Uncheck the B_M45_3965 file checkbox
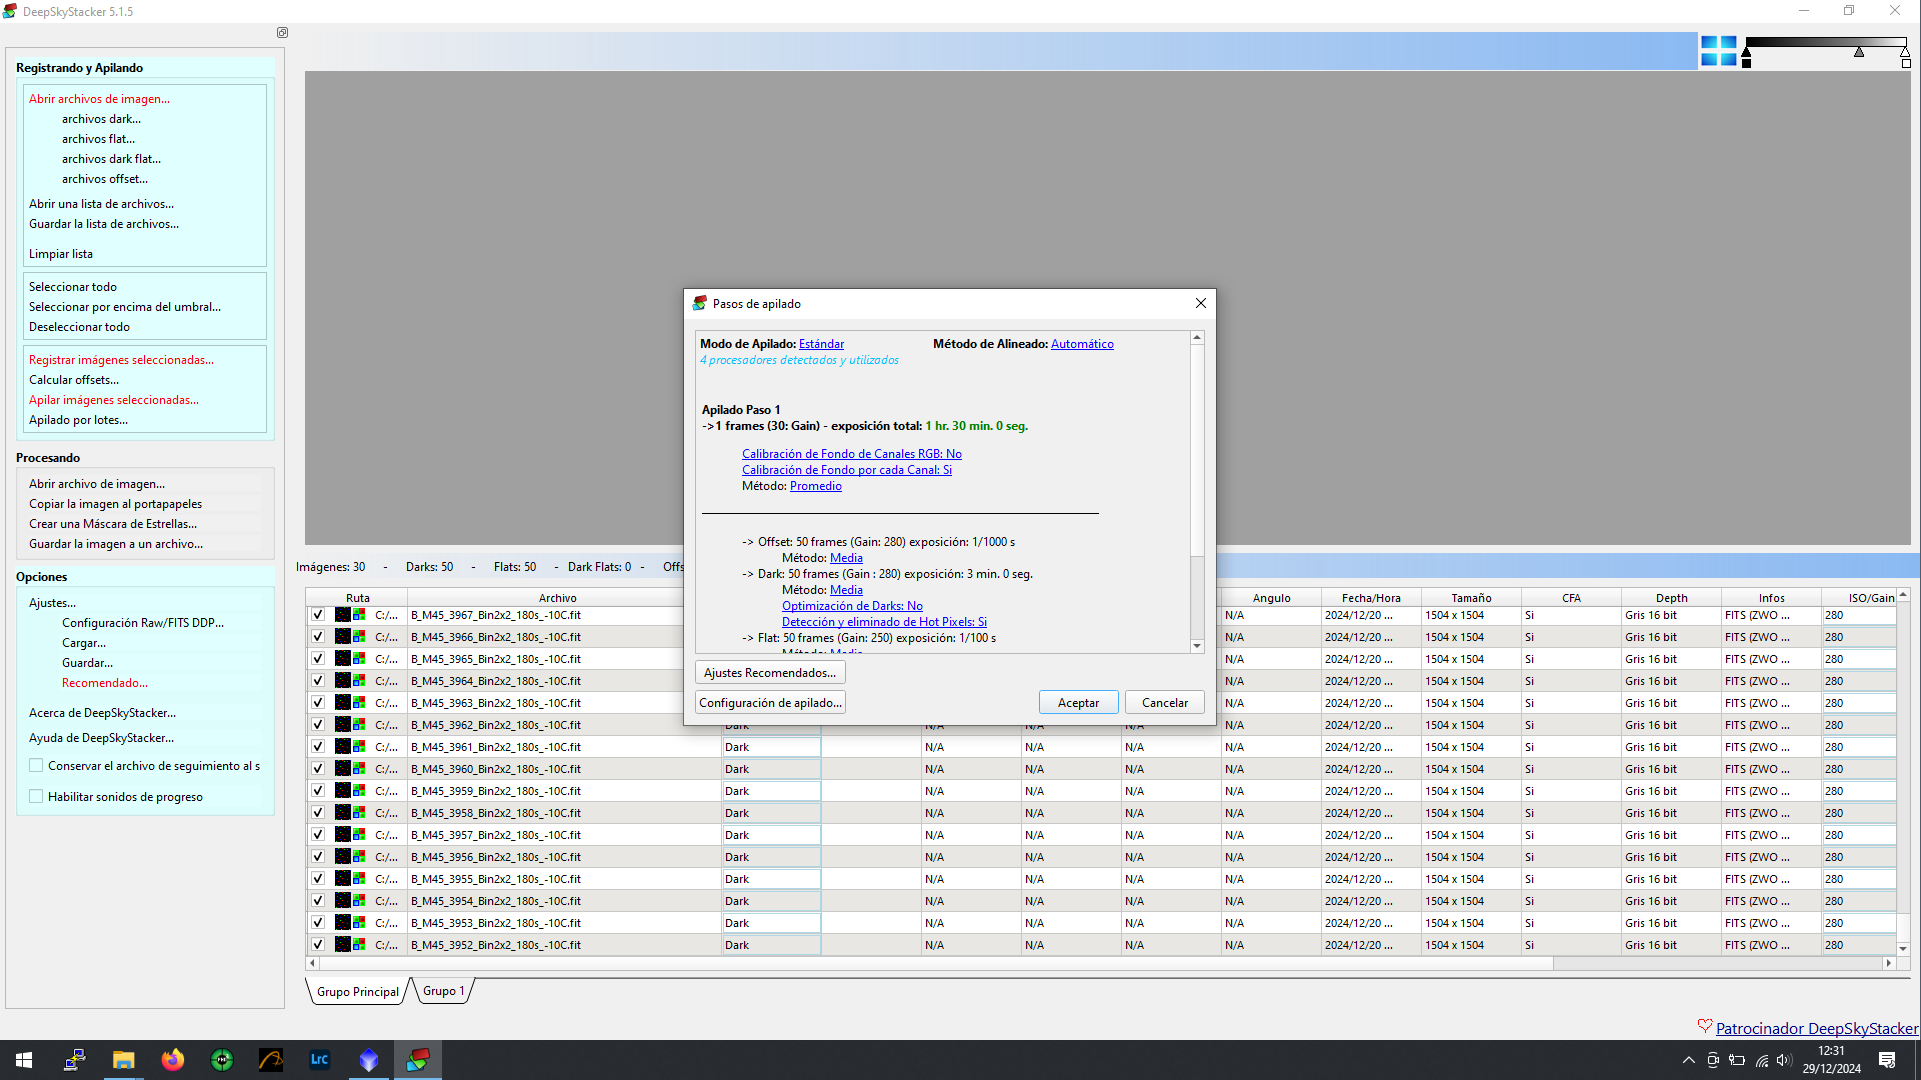Viewport: 1921px width, 1080px height. tap(318, 659)
